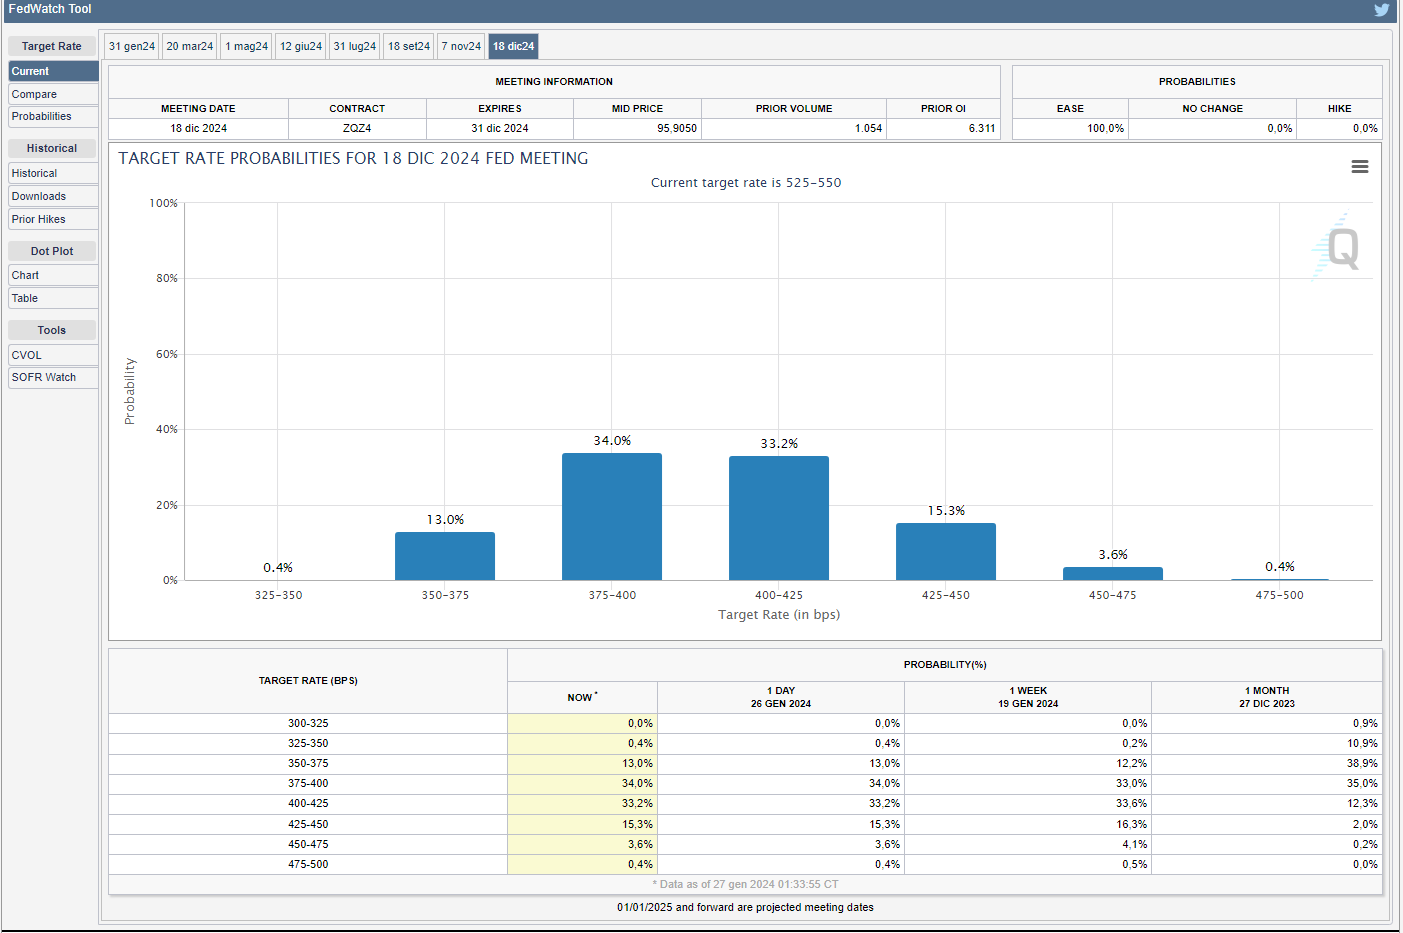Click the 1.054 prior volume cell
This screenshot has width=1403, height=933.
794,128
